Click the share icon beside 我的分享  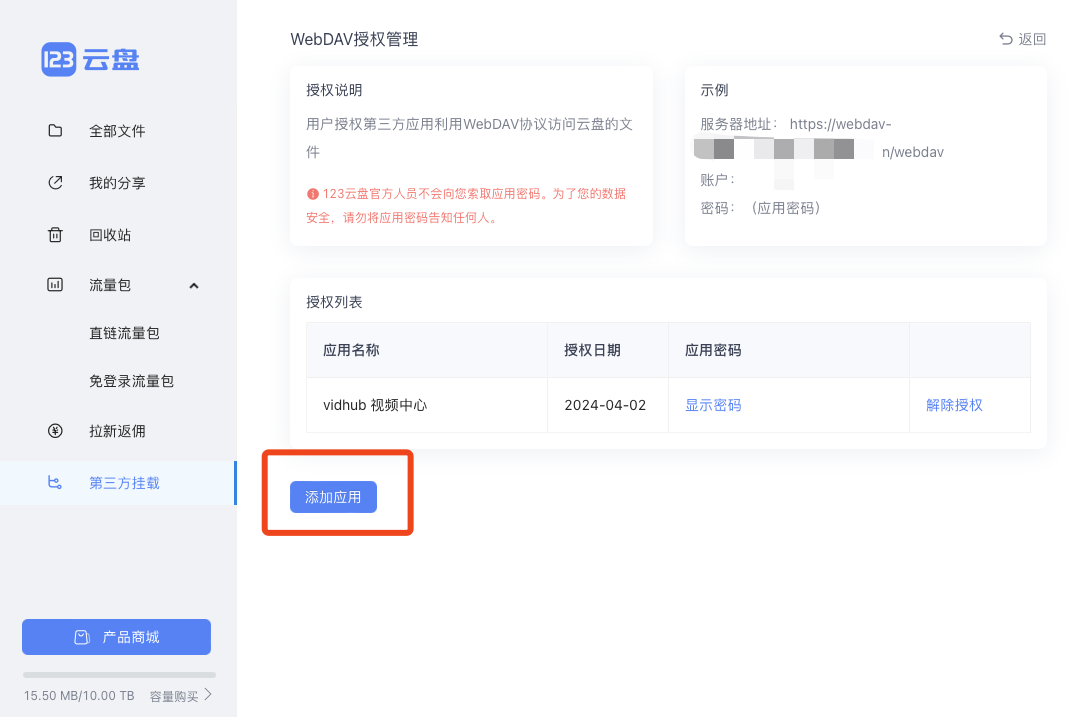(x=56, y=183)
